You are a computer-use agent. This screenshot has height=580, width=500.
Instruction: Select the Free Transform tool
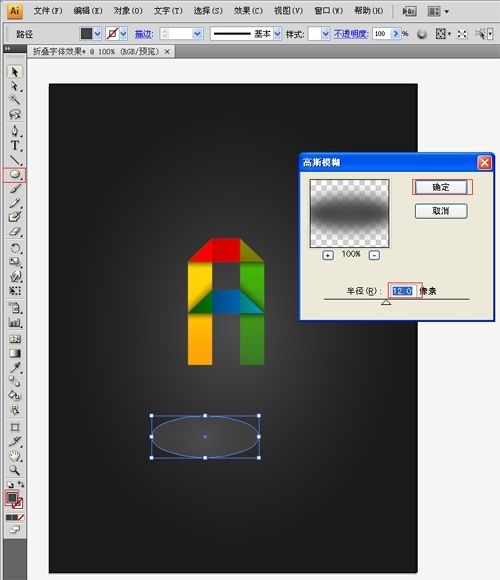[x=14, y=291]
